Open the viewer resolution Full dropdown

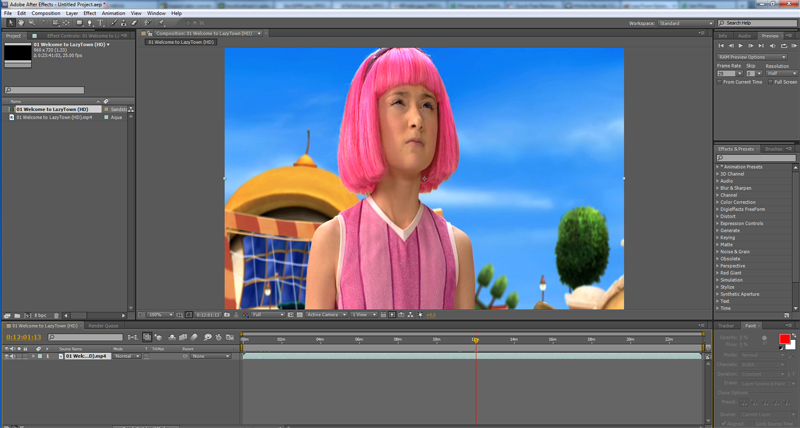tap(267, 315)
